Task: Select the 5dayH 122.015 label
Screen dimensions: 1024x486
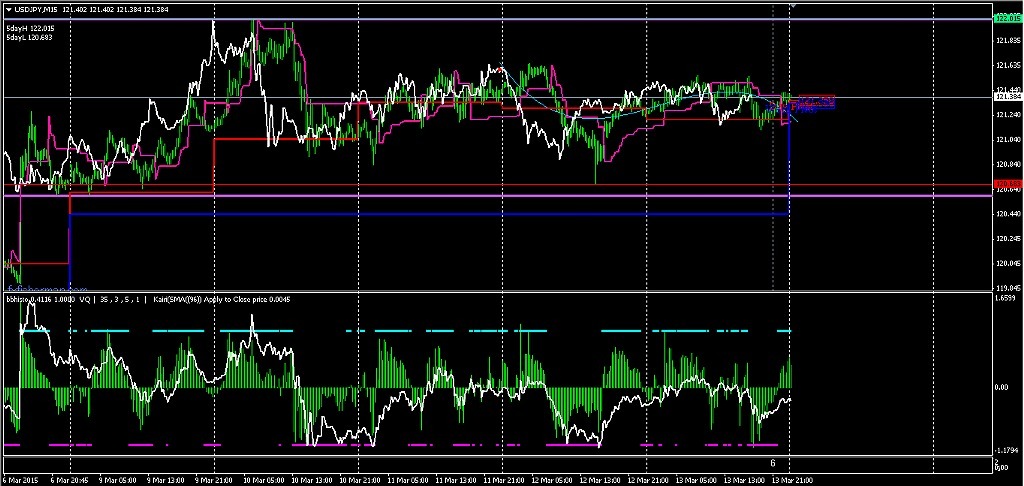Action: pos(30,29)
